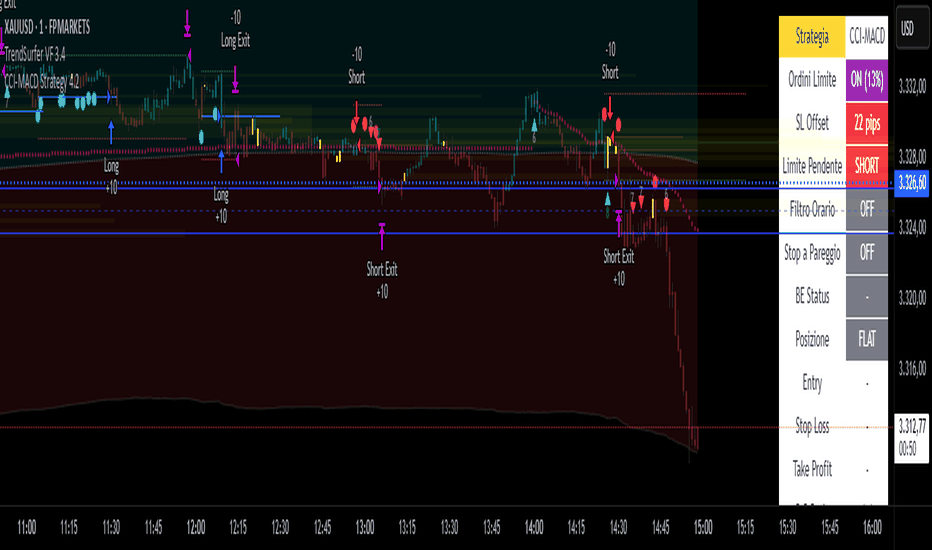This screenshot has height=550, width=932.
Task: Click the 3.328,00 price scale label
Action: [912, 158]
